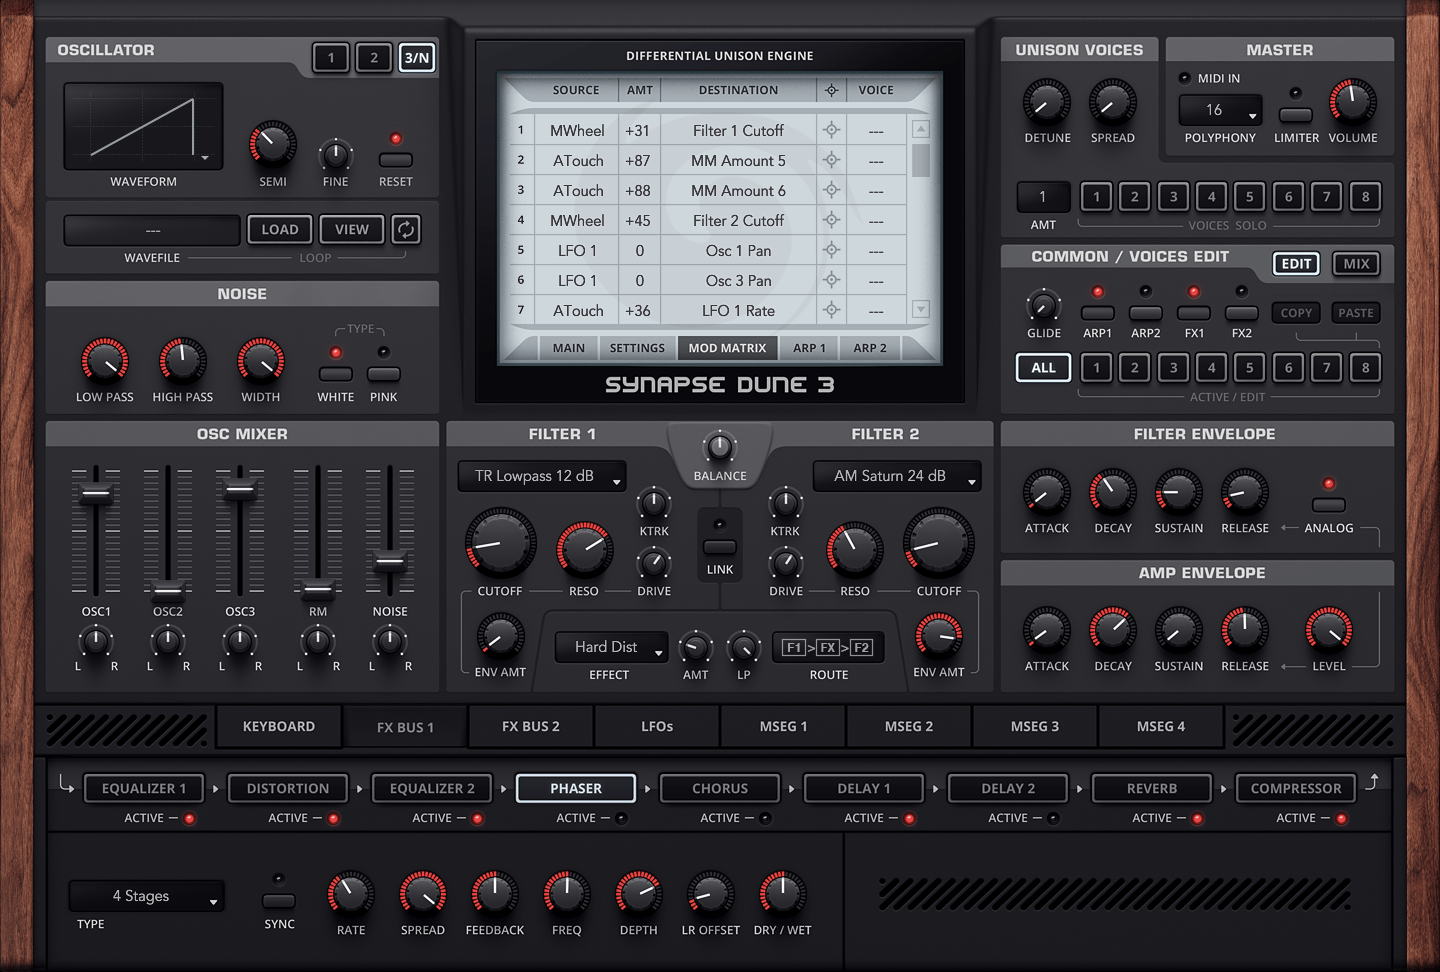Click the crosshair icon on the LFO 1 Rate row
The width and height of the screenshot is (1440, 972).
click(831, 310)
